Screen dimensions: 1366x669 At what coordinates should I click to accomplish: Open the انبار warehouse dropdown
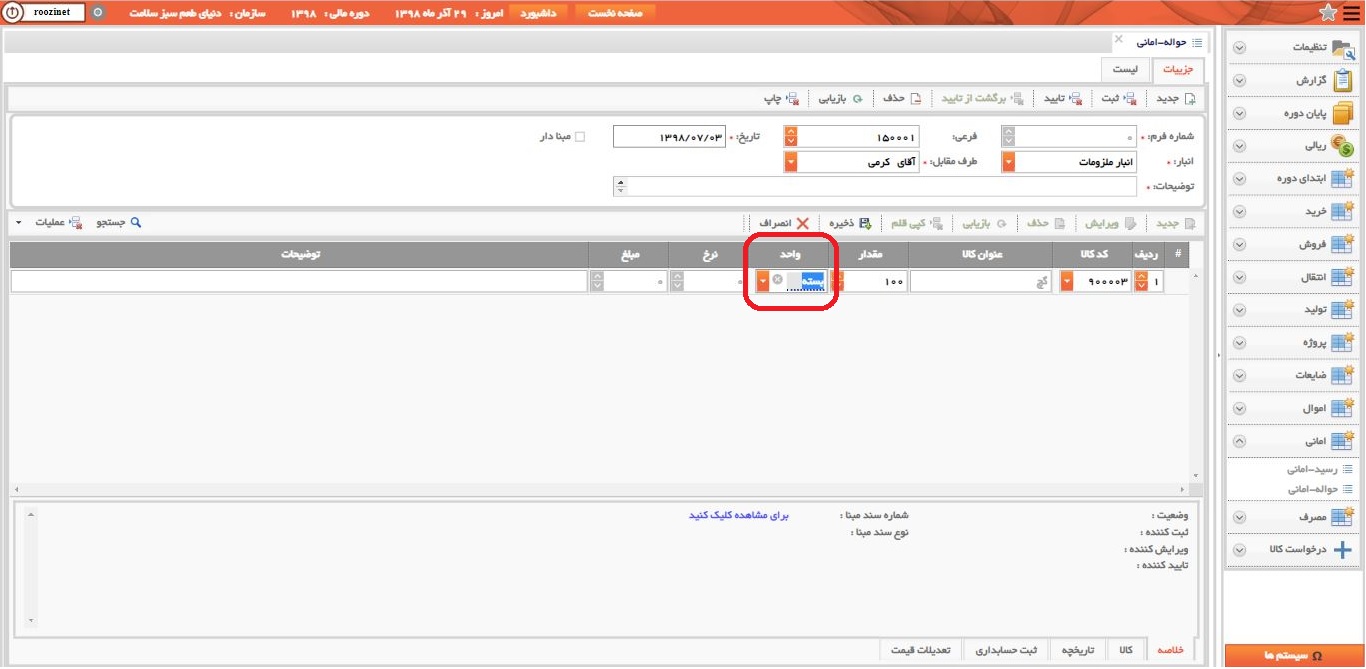[1009, 162]
